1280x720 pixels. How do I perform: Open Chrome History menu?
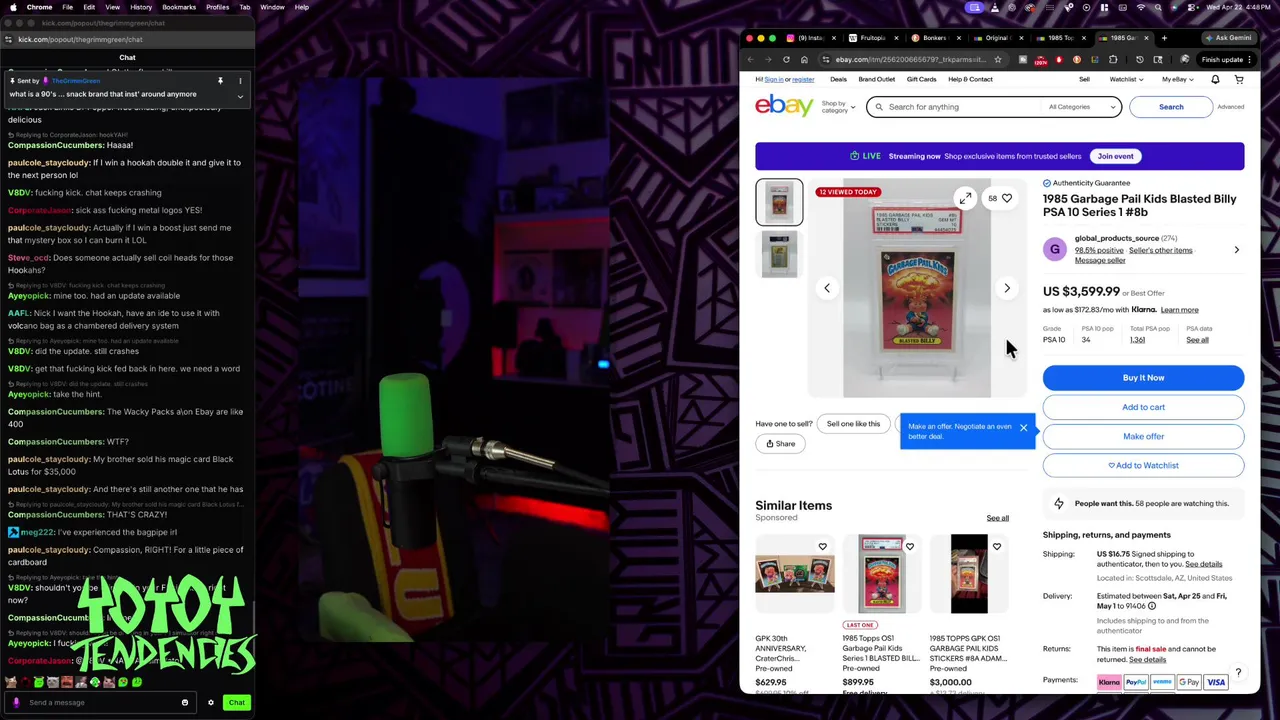click(x=141, y=7)
